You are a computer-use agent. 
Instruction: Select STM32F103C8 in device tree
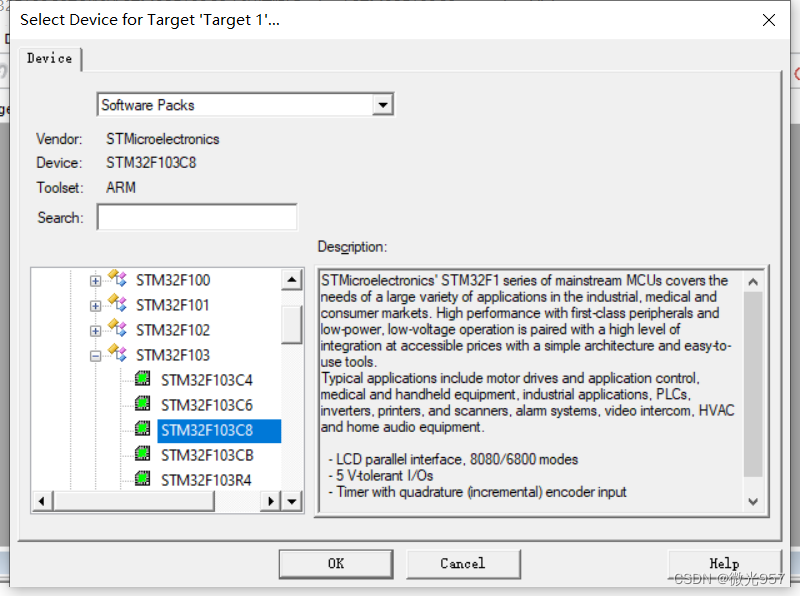[219, 431]
